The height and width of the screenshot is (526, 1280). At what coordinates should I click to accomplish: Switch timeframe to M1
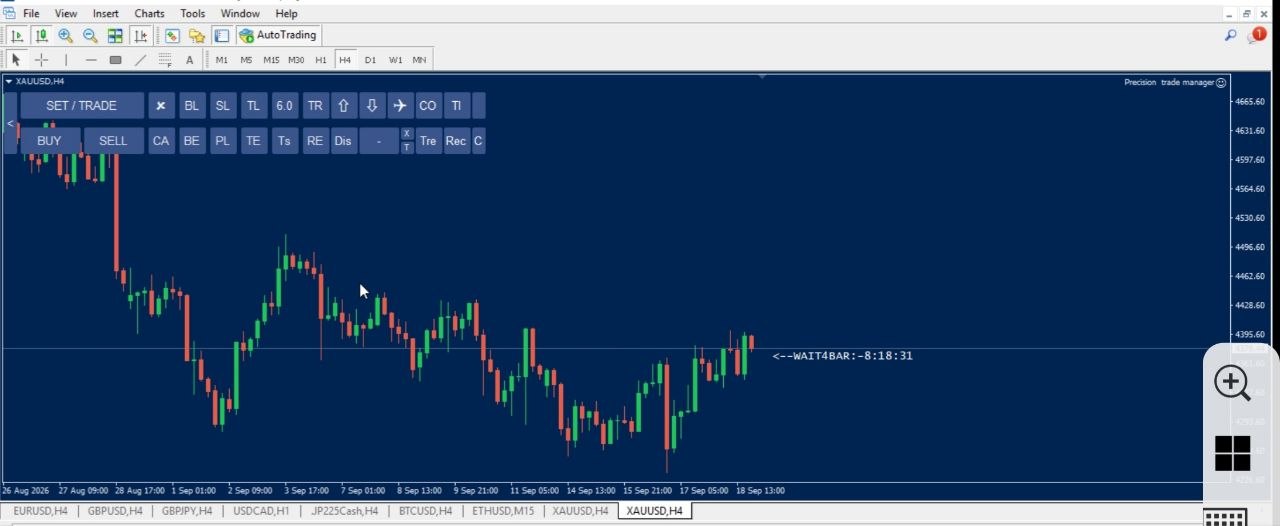point(222,60)
